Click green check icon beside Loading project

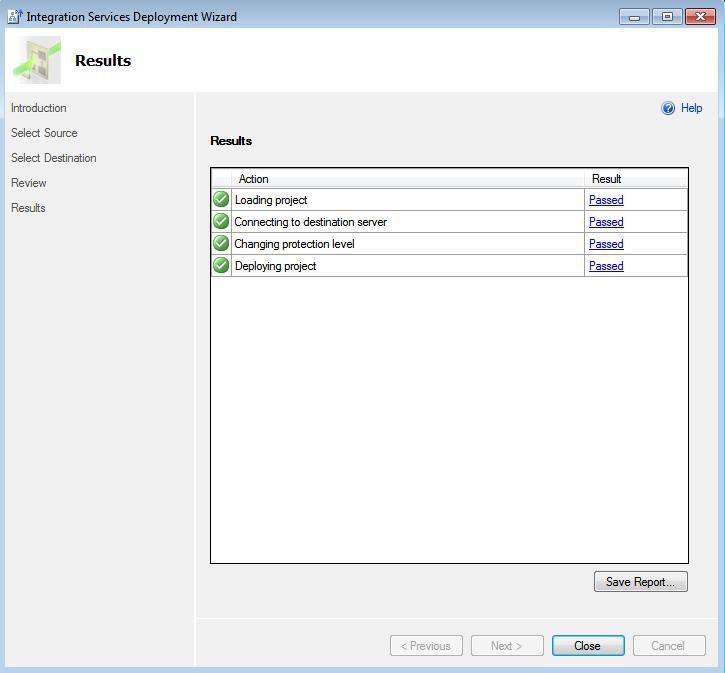coord(221,200)
